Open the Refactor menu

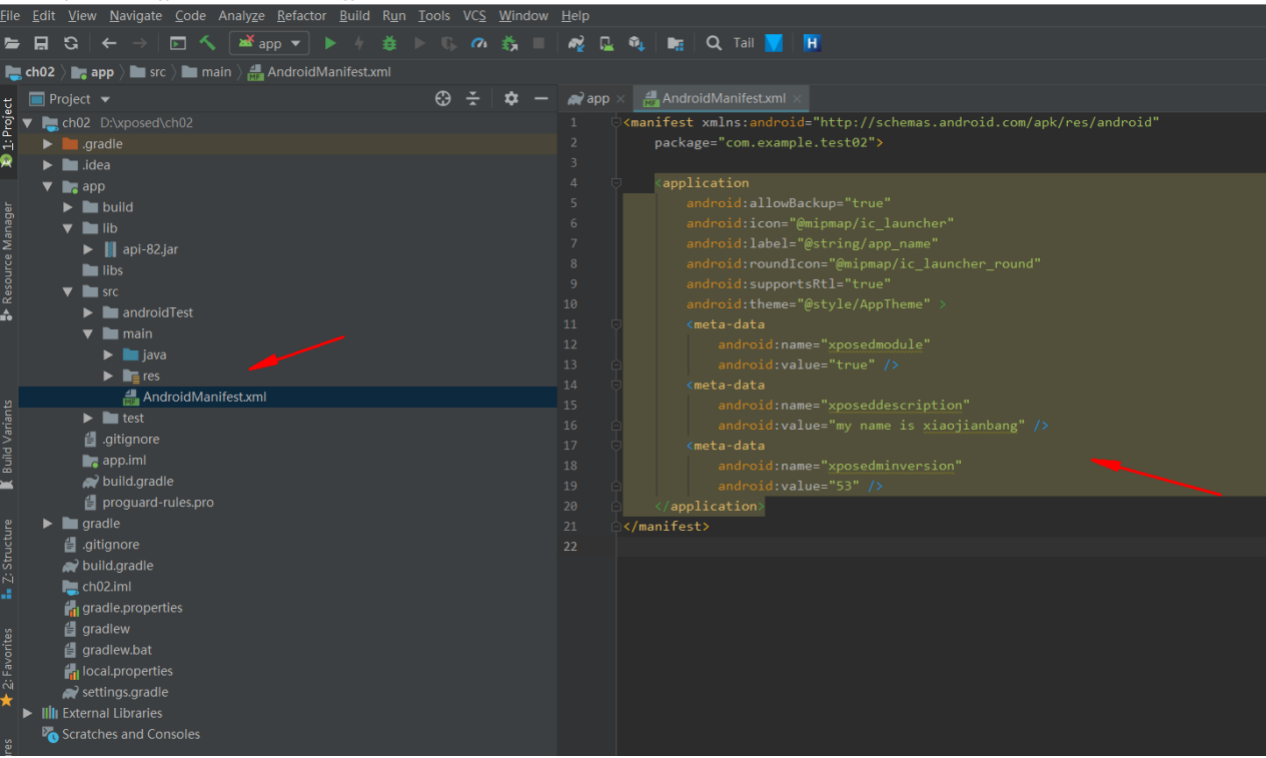[x=302, y=15]
